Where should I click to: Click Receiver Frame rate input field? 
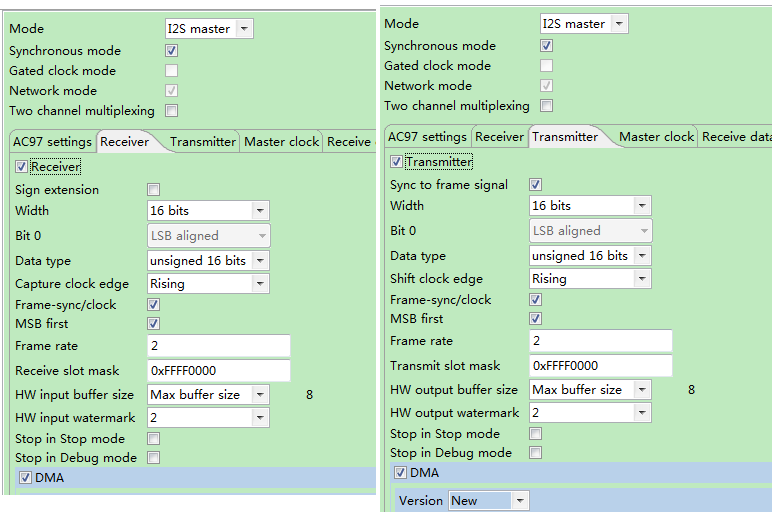tap(219, 346)
